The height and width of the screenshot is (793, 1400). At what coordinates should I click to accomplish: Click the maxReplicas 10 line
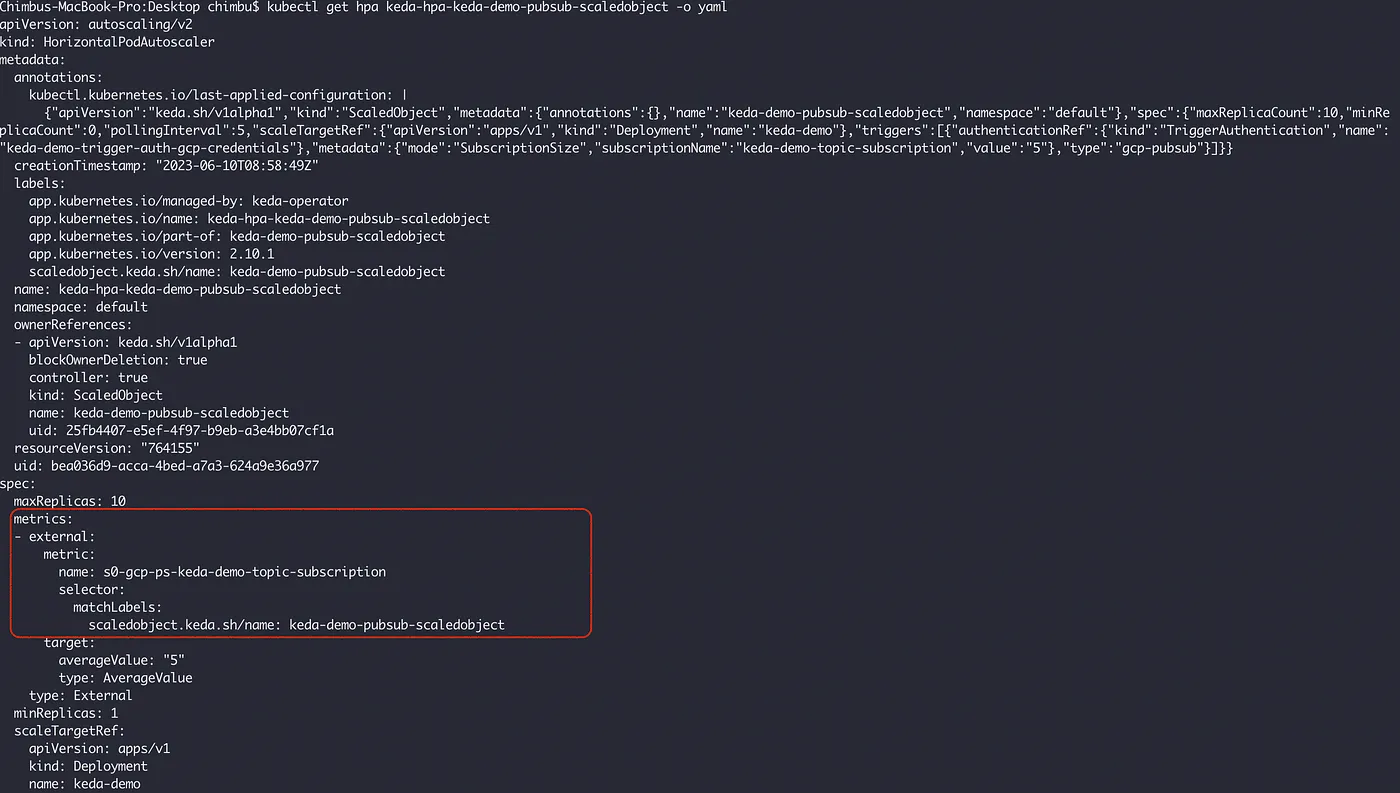pos(70,501)
